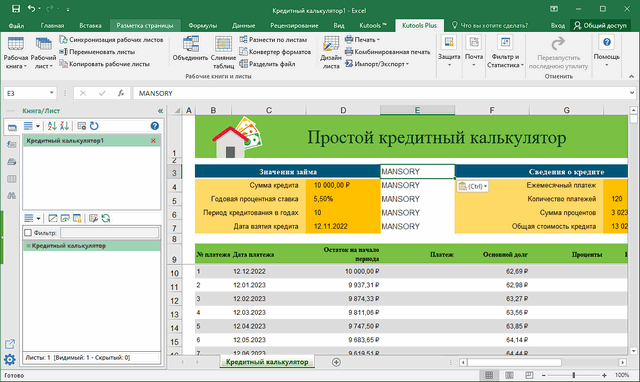The image size is (640, 382).
Task: Open the Импорт/Экспорт dropdown
Action: (x=377, y=64)
